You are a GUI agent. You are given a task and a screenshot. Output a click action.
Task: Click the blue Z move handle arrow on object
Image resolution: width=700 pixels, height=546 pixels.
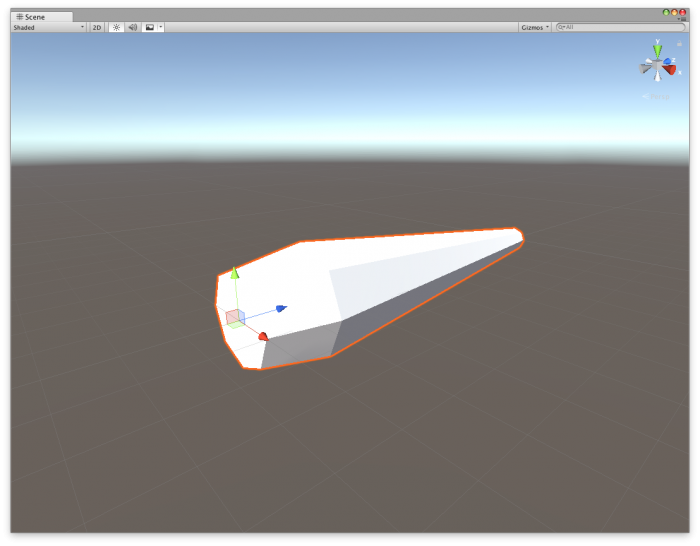tap(281, 308)
